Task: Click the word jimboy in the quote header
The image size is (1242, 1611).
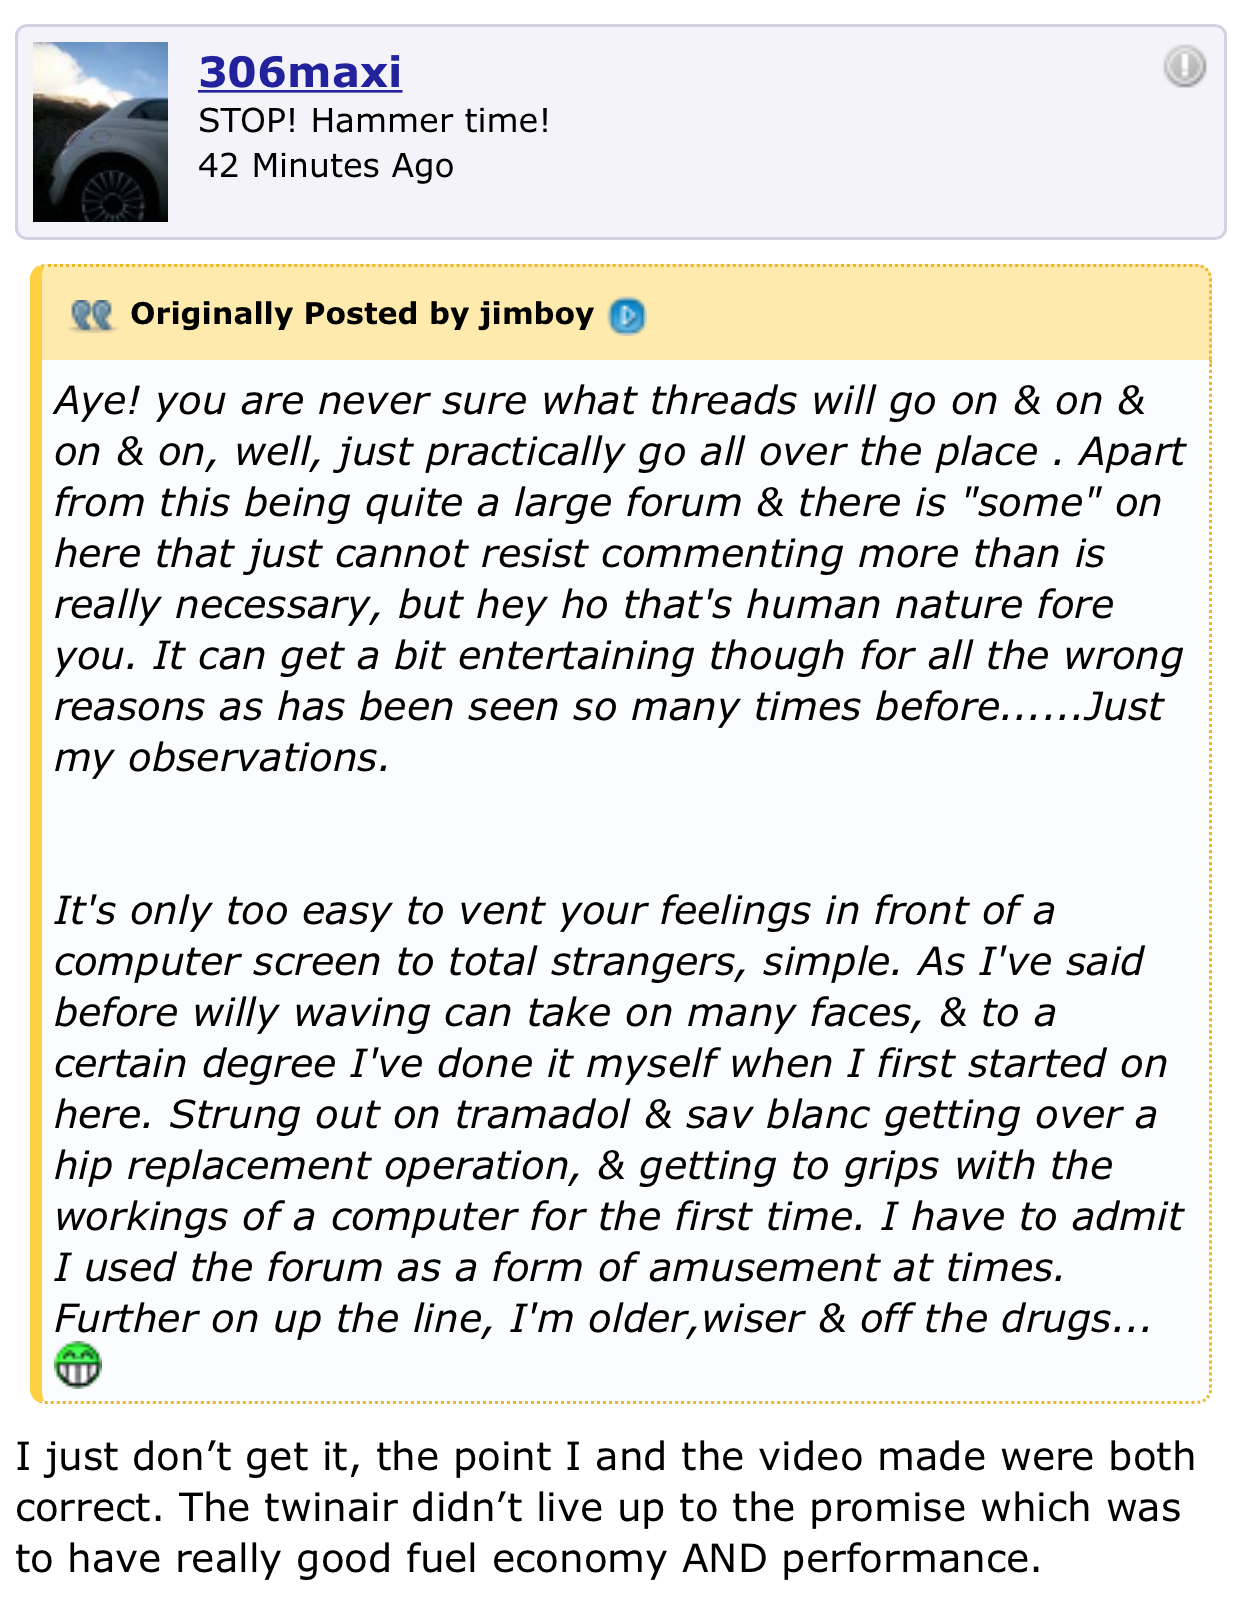Action: tap(537, 314)
